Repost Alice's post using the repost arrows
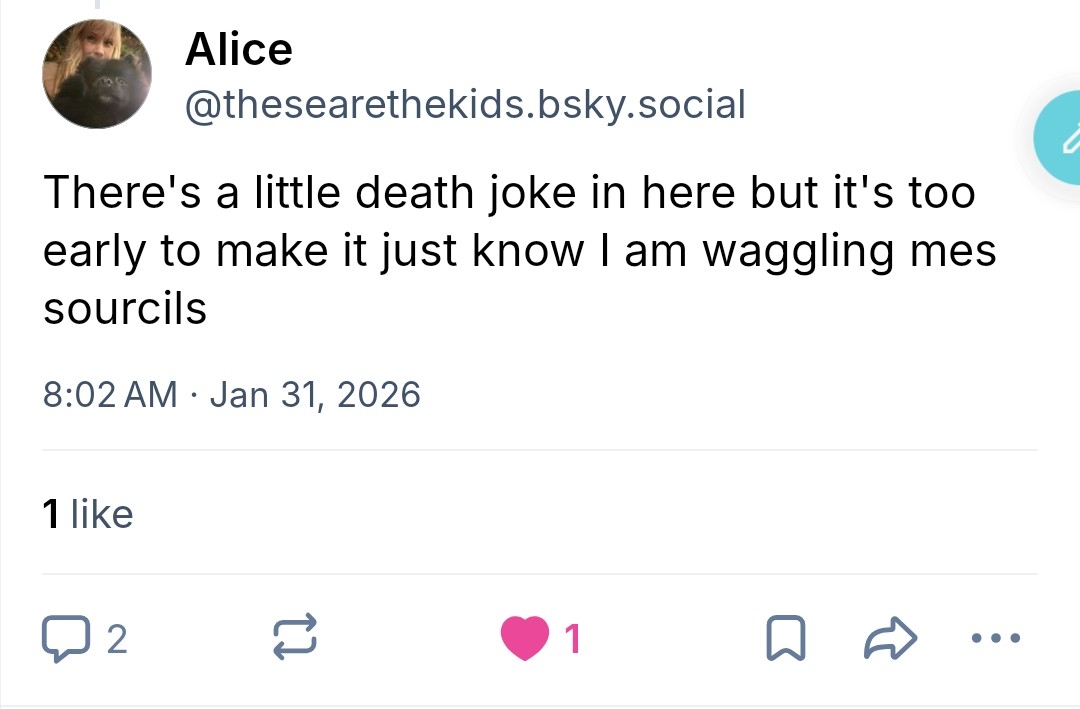Screen dimensions: 1080x709 pos(296,638)
